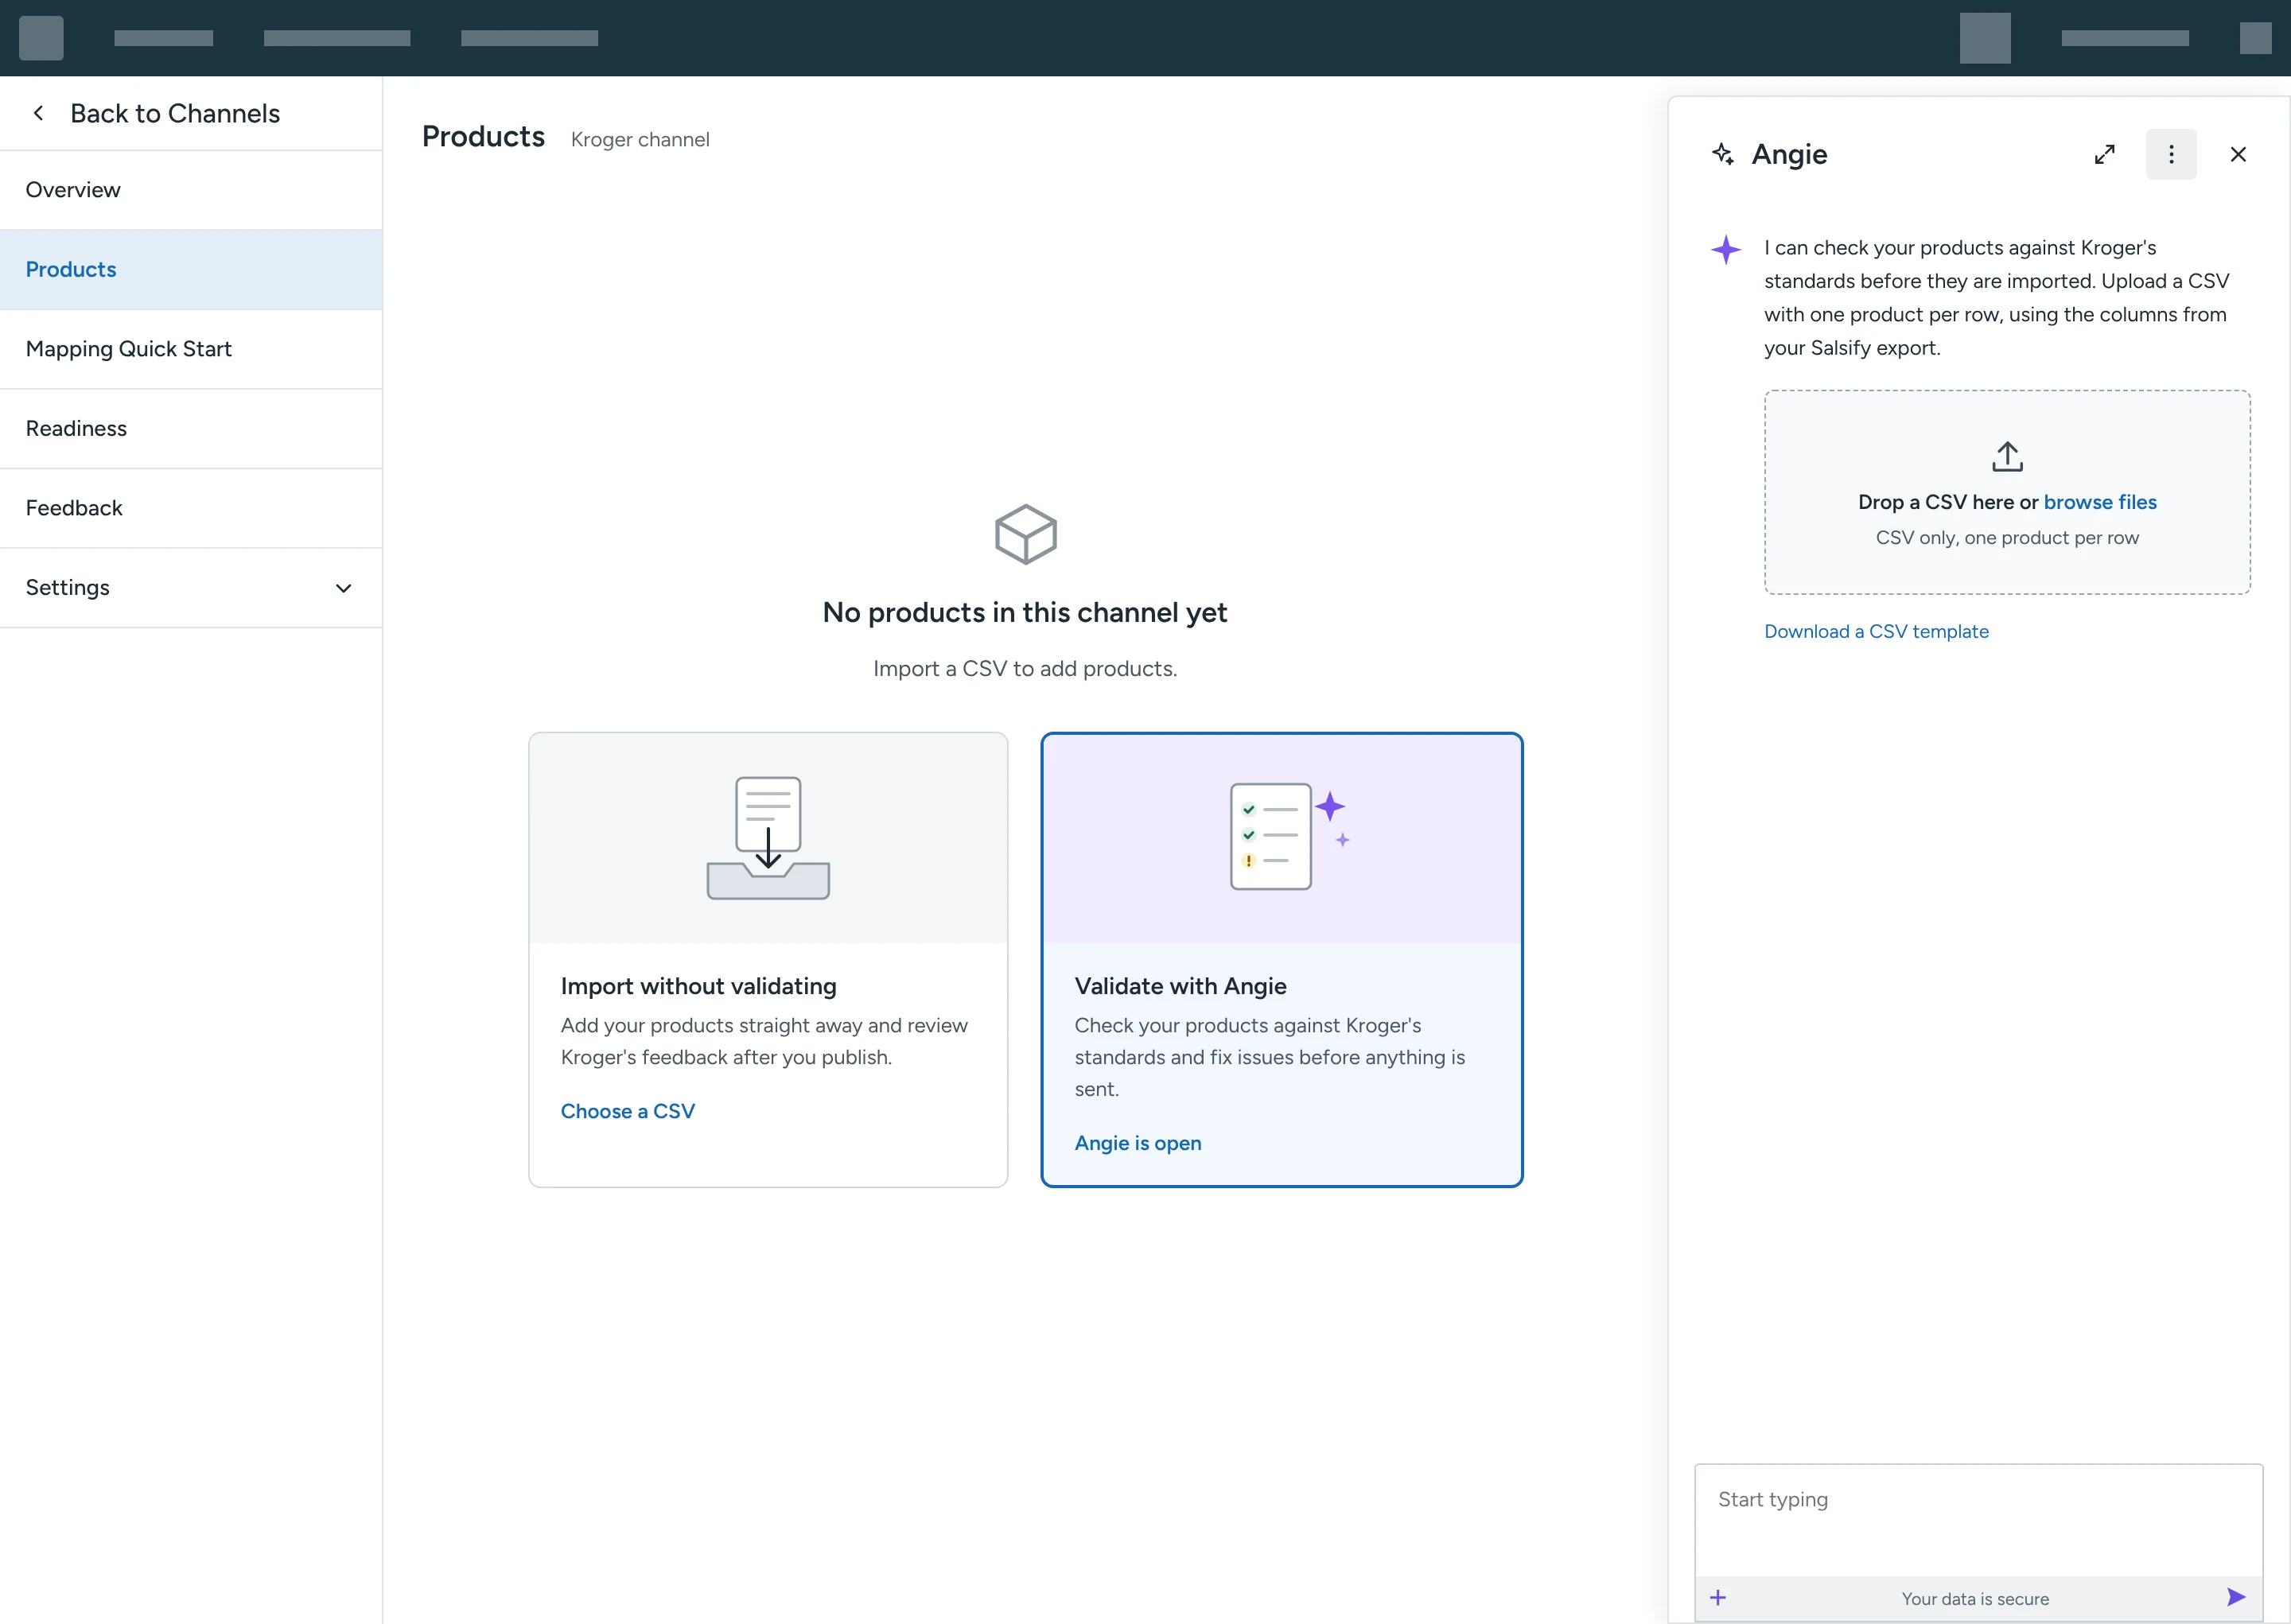2291x1624 pixels.
Task: Click the CSV only, one product per row hint
Action: tap(2007, 538)
